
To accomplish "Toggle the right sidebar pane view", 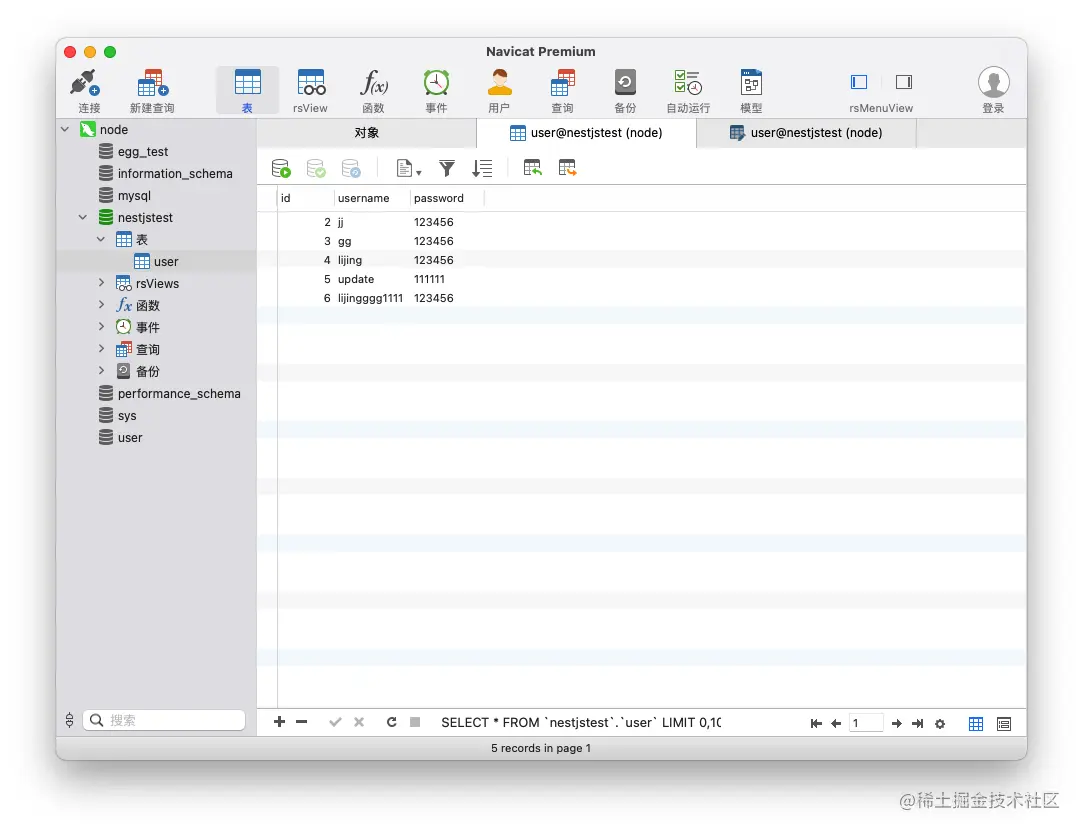I will tap(903, 82).
